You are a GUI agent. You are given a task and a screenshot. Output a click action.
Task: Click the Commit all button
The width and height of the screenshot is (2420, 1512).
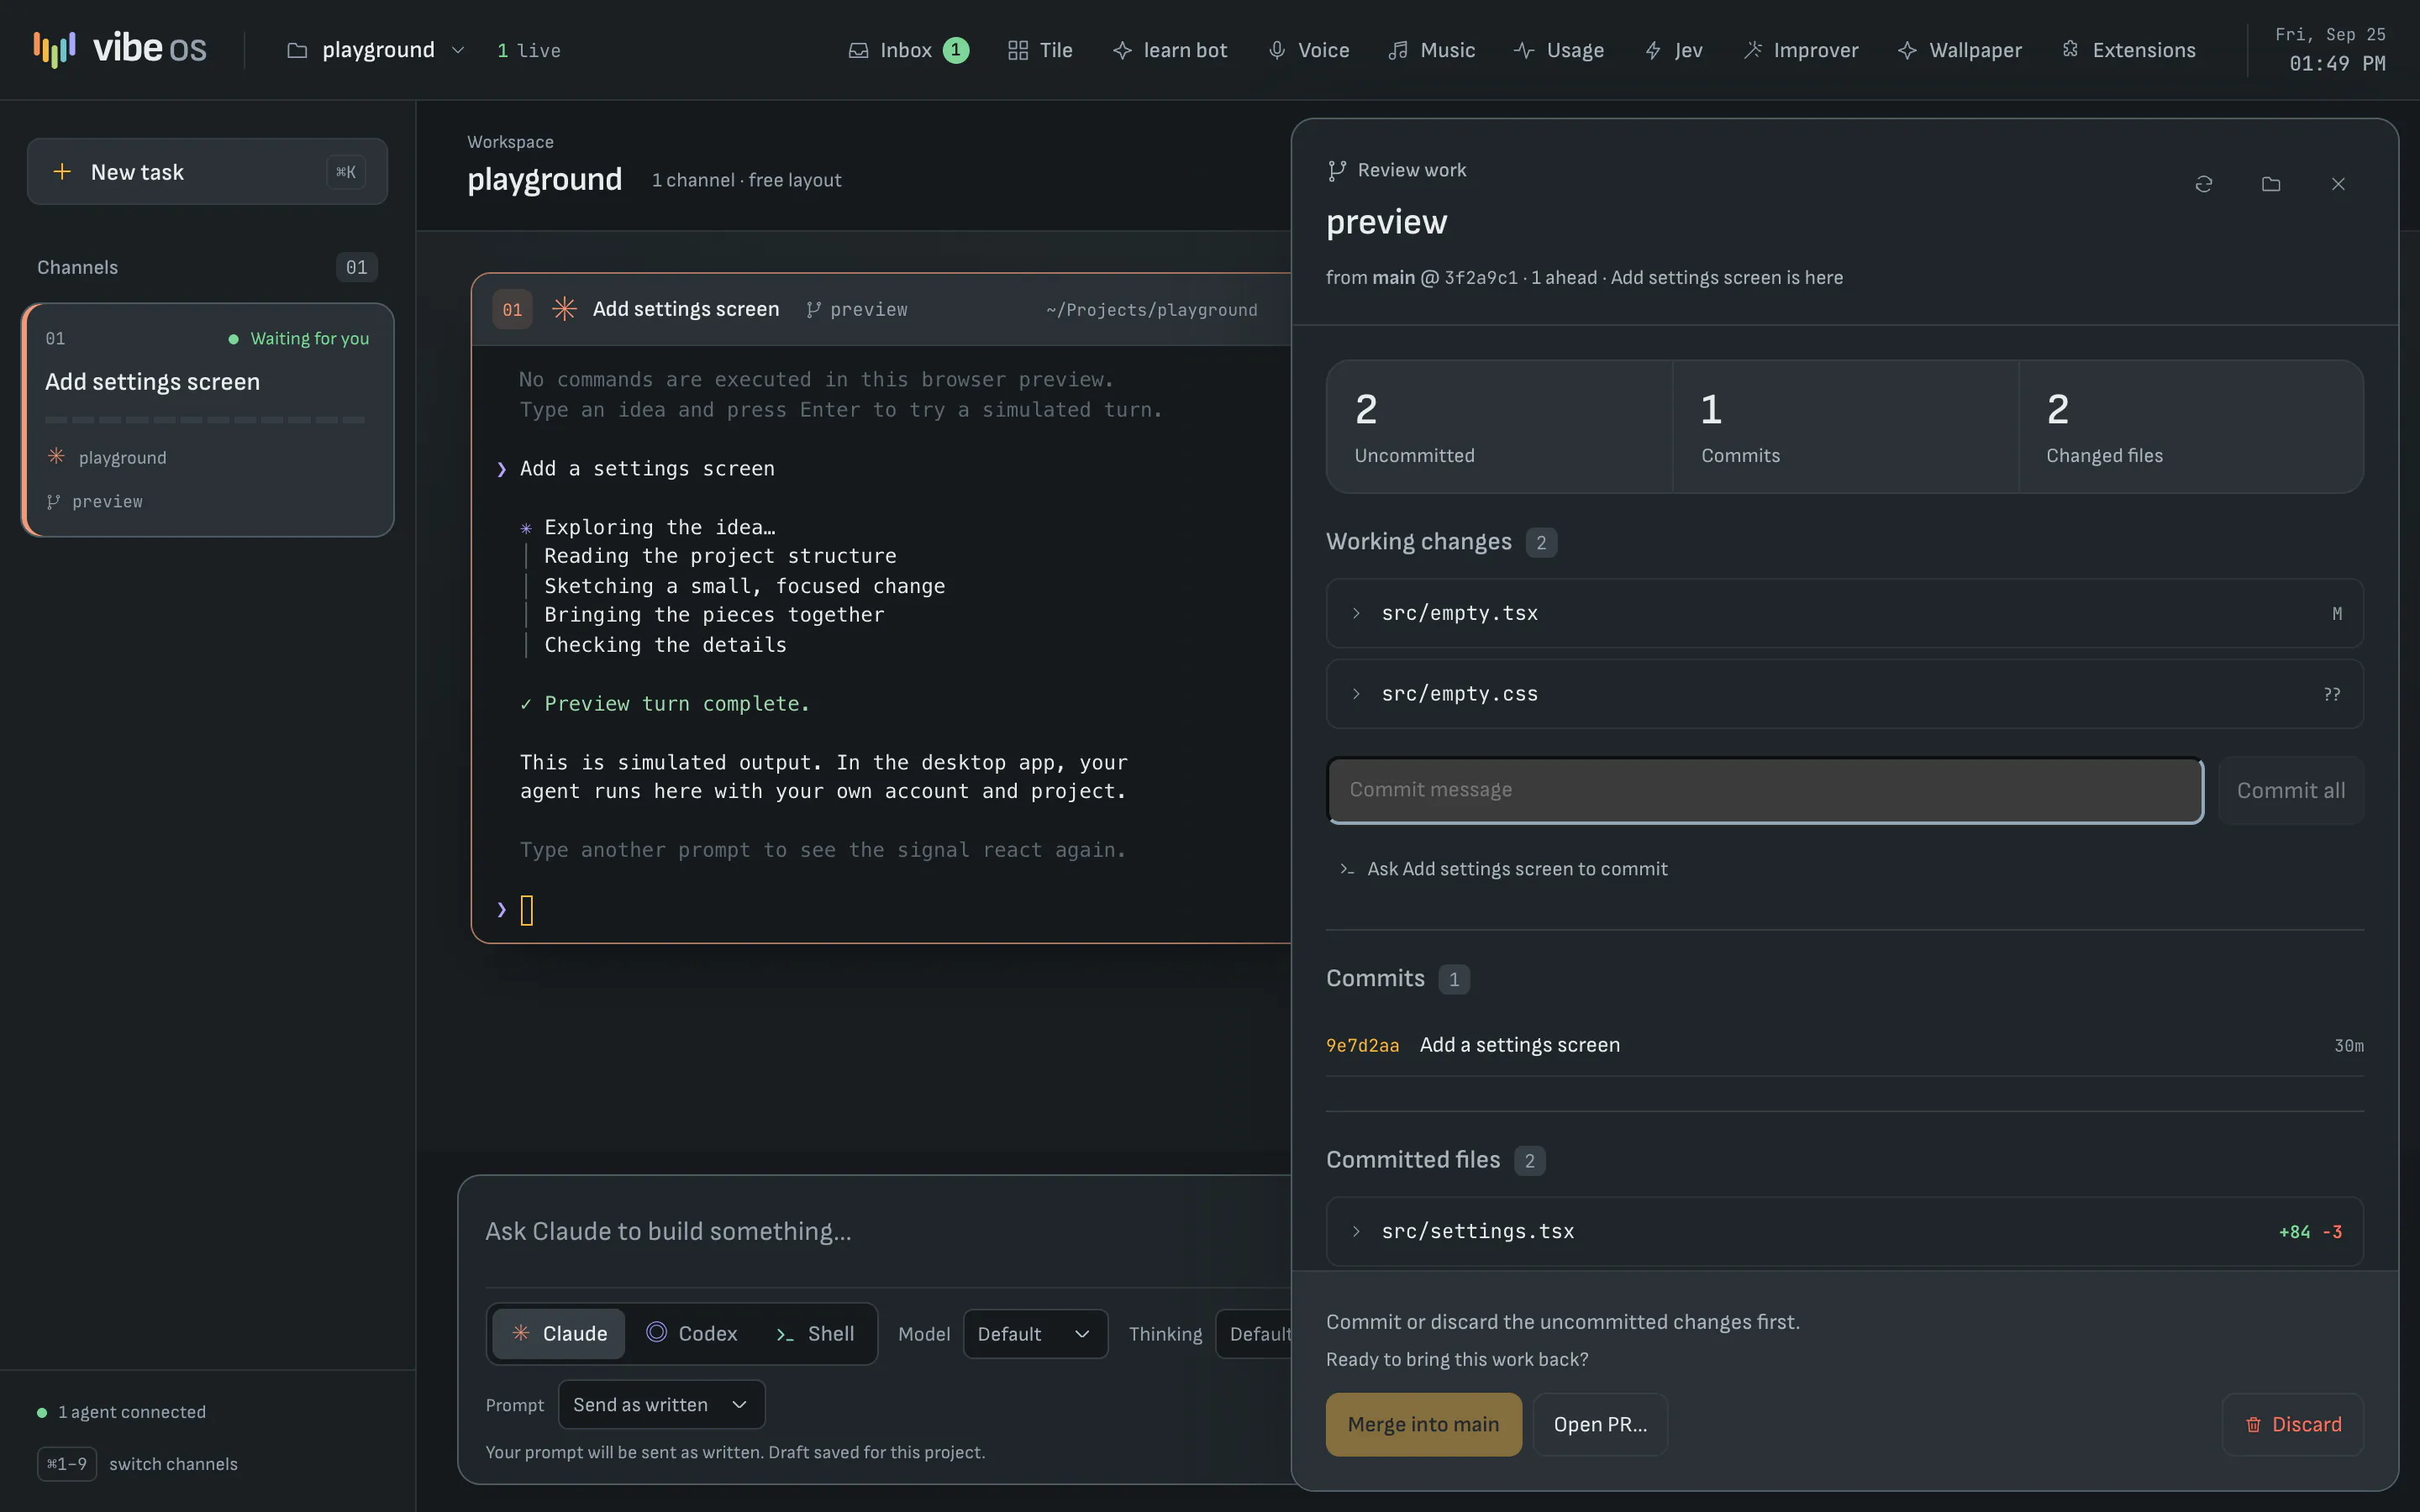coord(2290,791)
